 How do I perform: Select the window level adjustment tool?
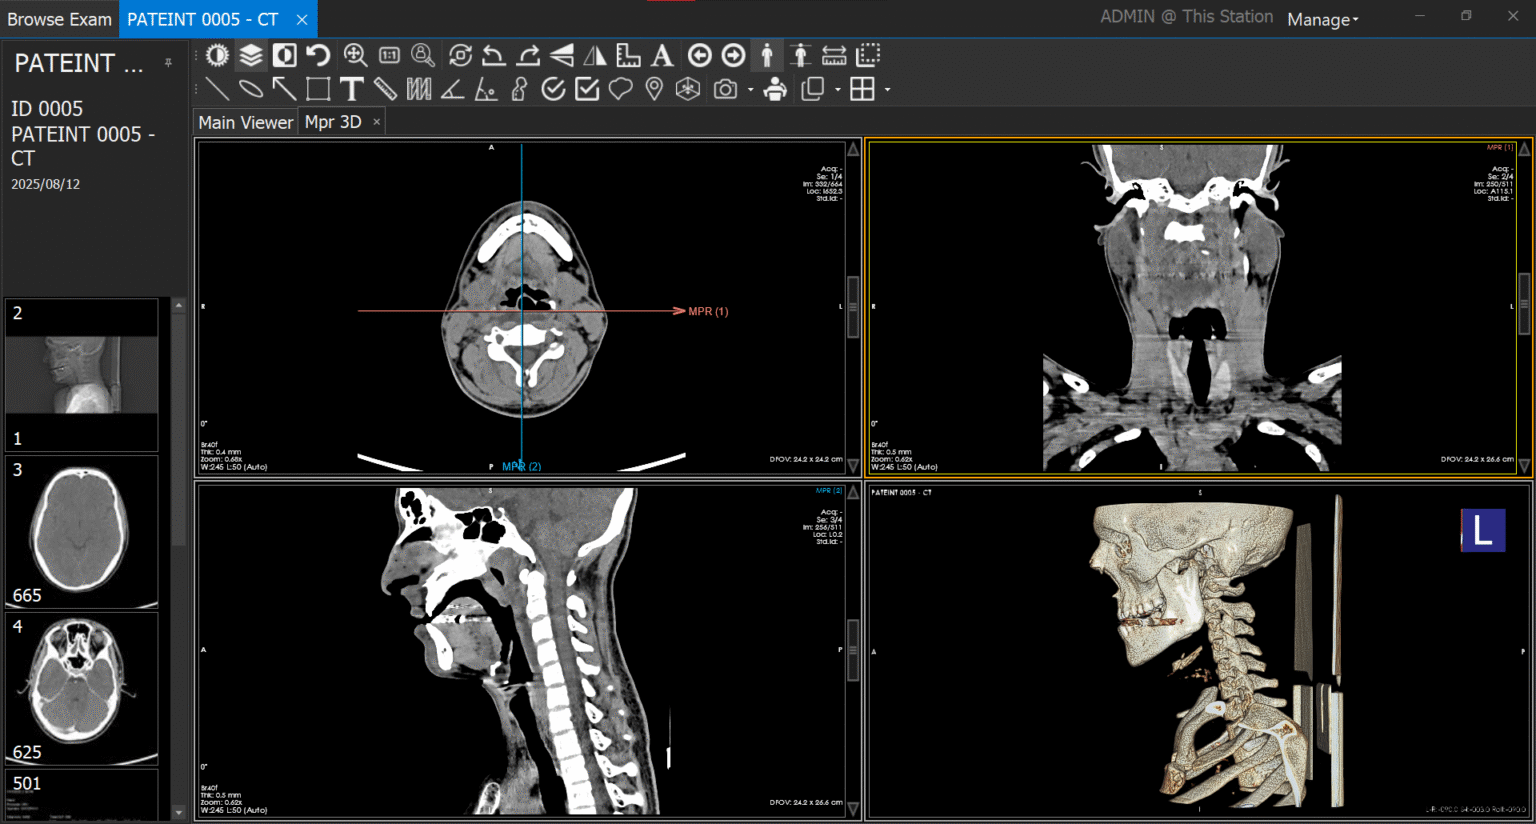217,55
